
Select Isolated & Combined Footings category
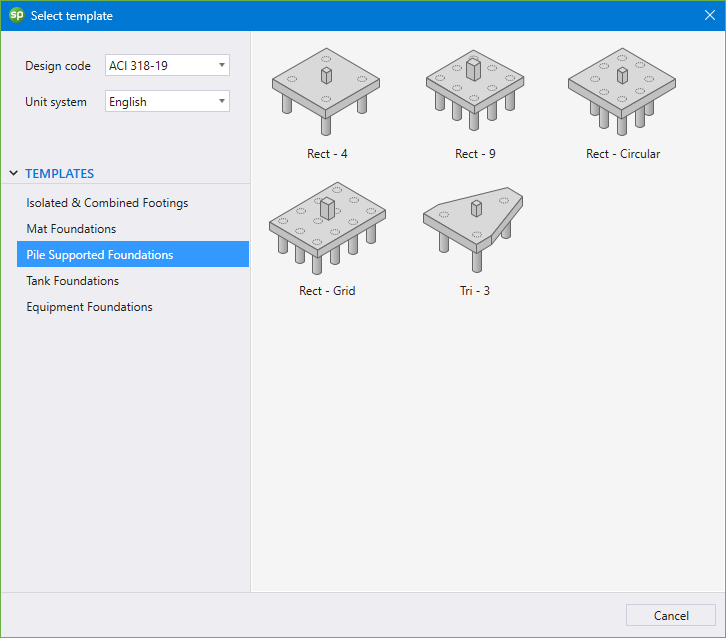point(107,203)
